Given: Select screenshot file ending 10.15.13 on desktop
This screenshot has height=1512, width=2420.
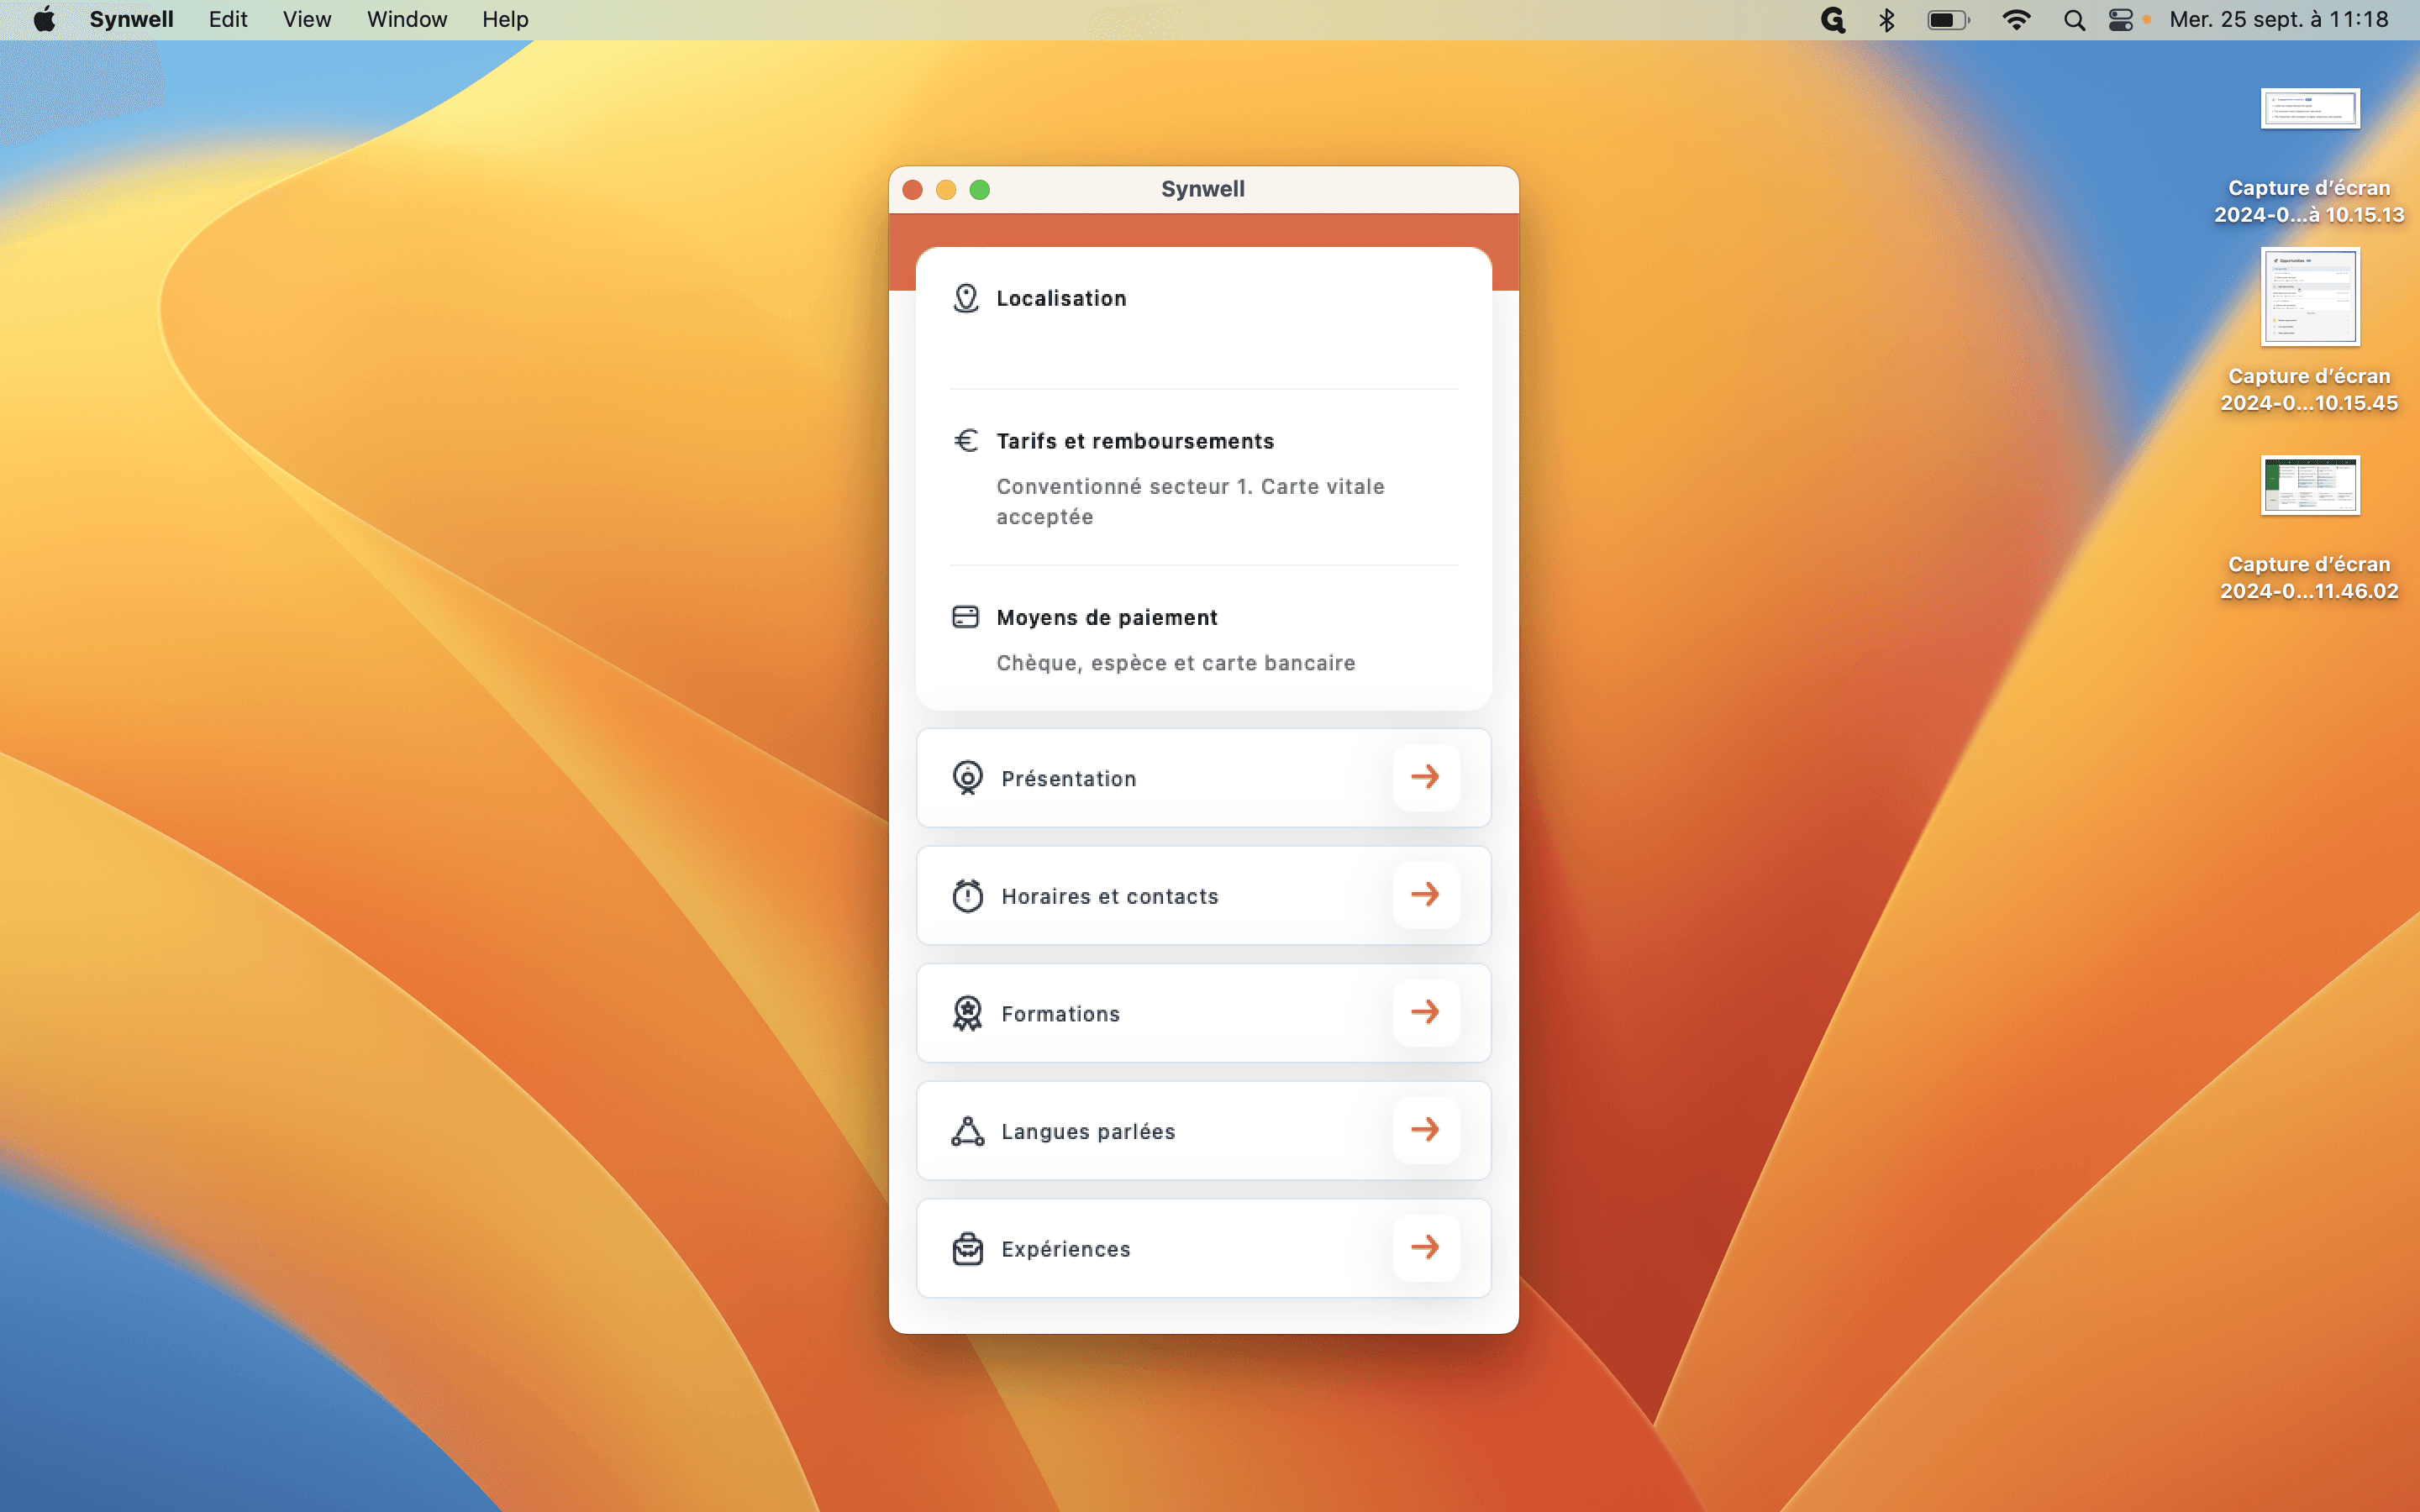Looking at the screenshot, I should [x=2309, y=157].
